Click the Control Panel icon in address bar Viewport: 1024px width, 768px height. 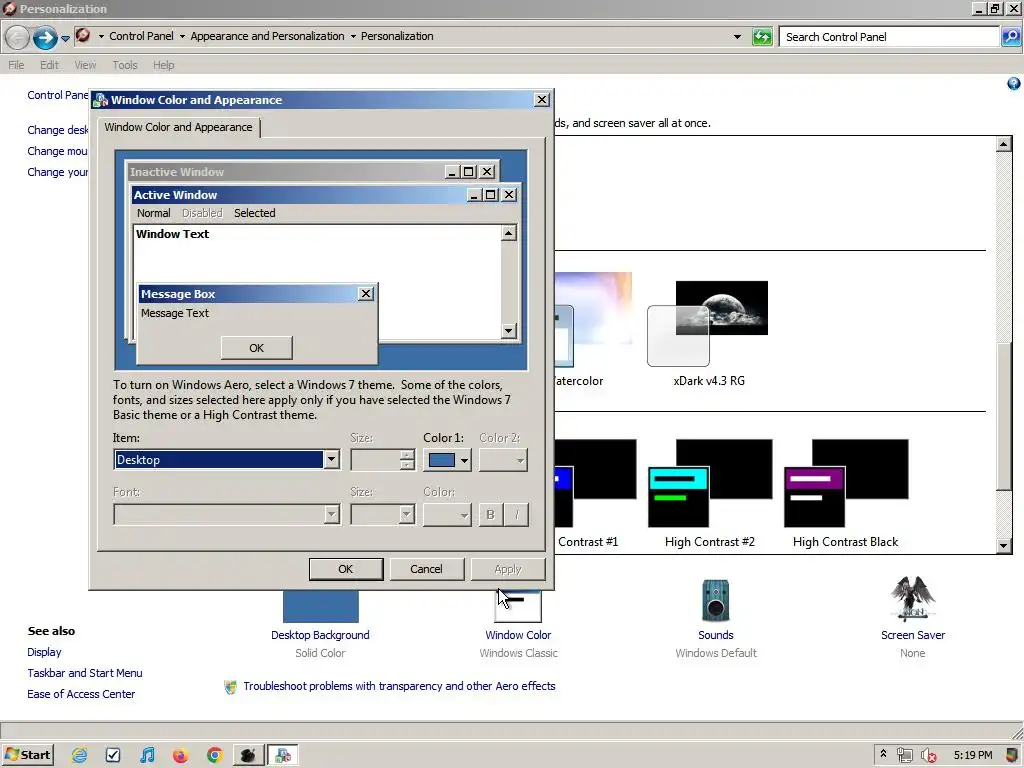point(83,35)
